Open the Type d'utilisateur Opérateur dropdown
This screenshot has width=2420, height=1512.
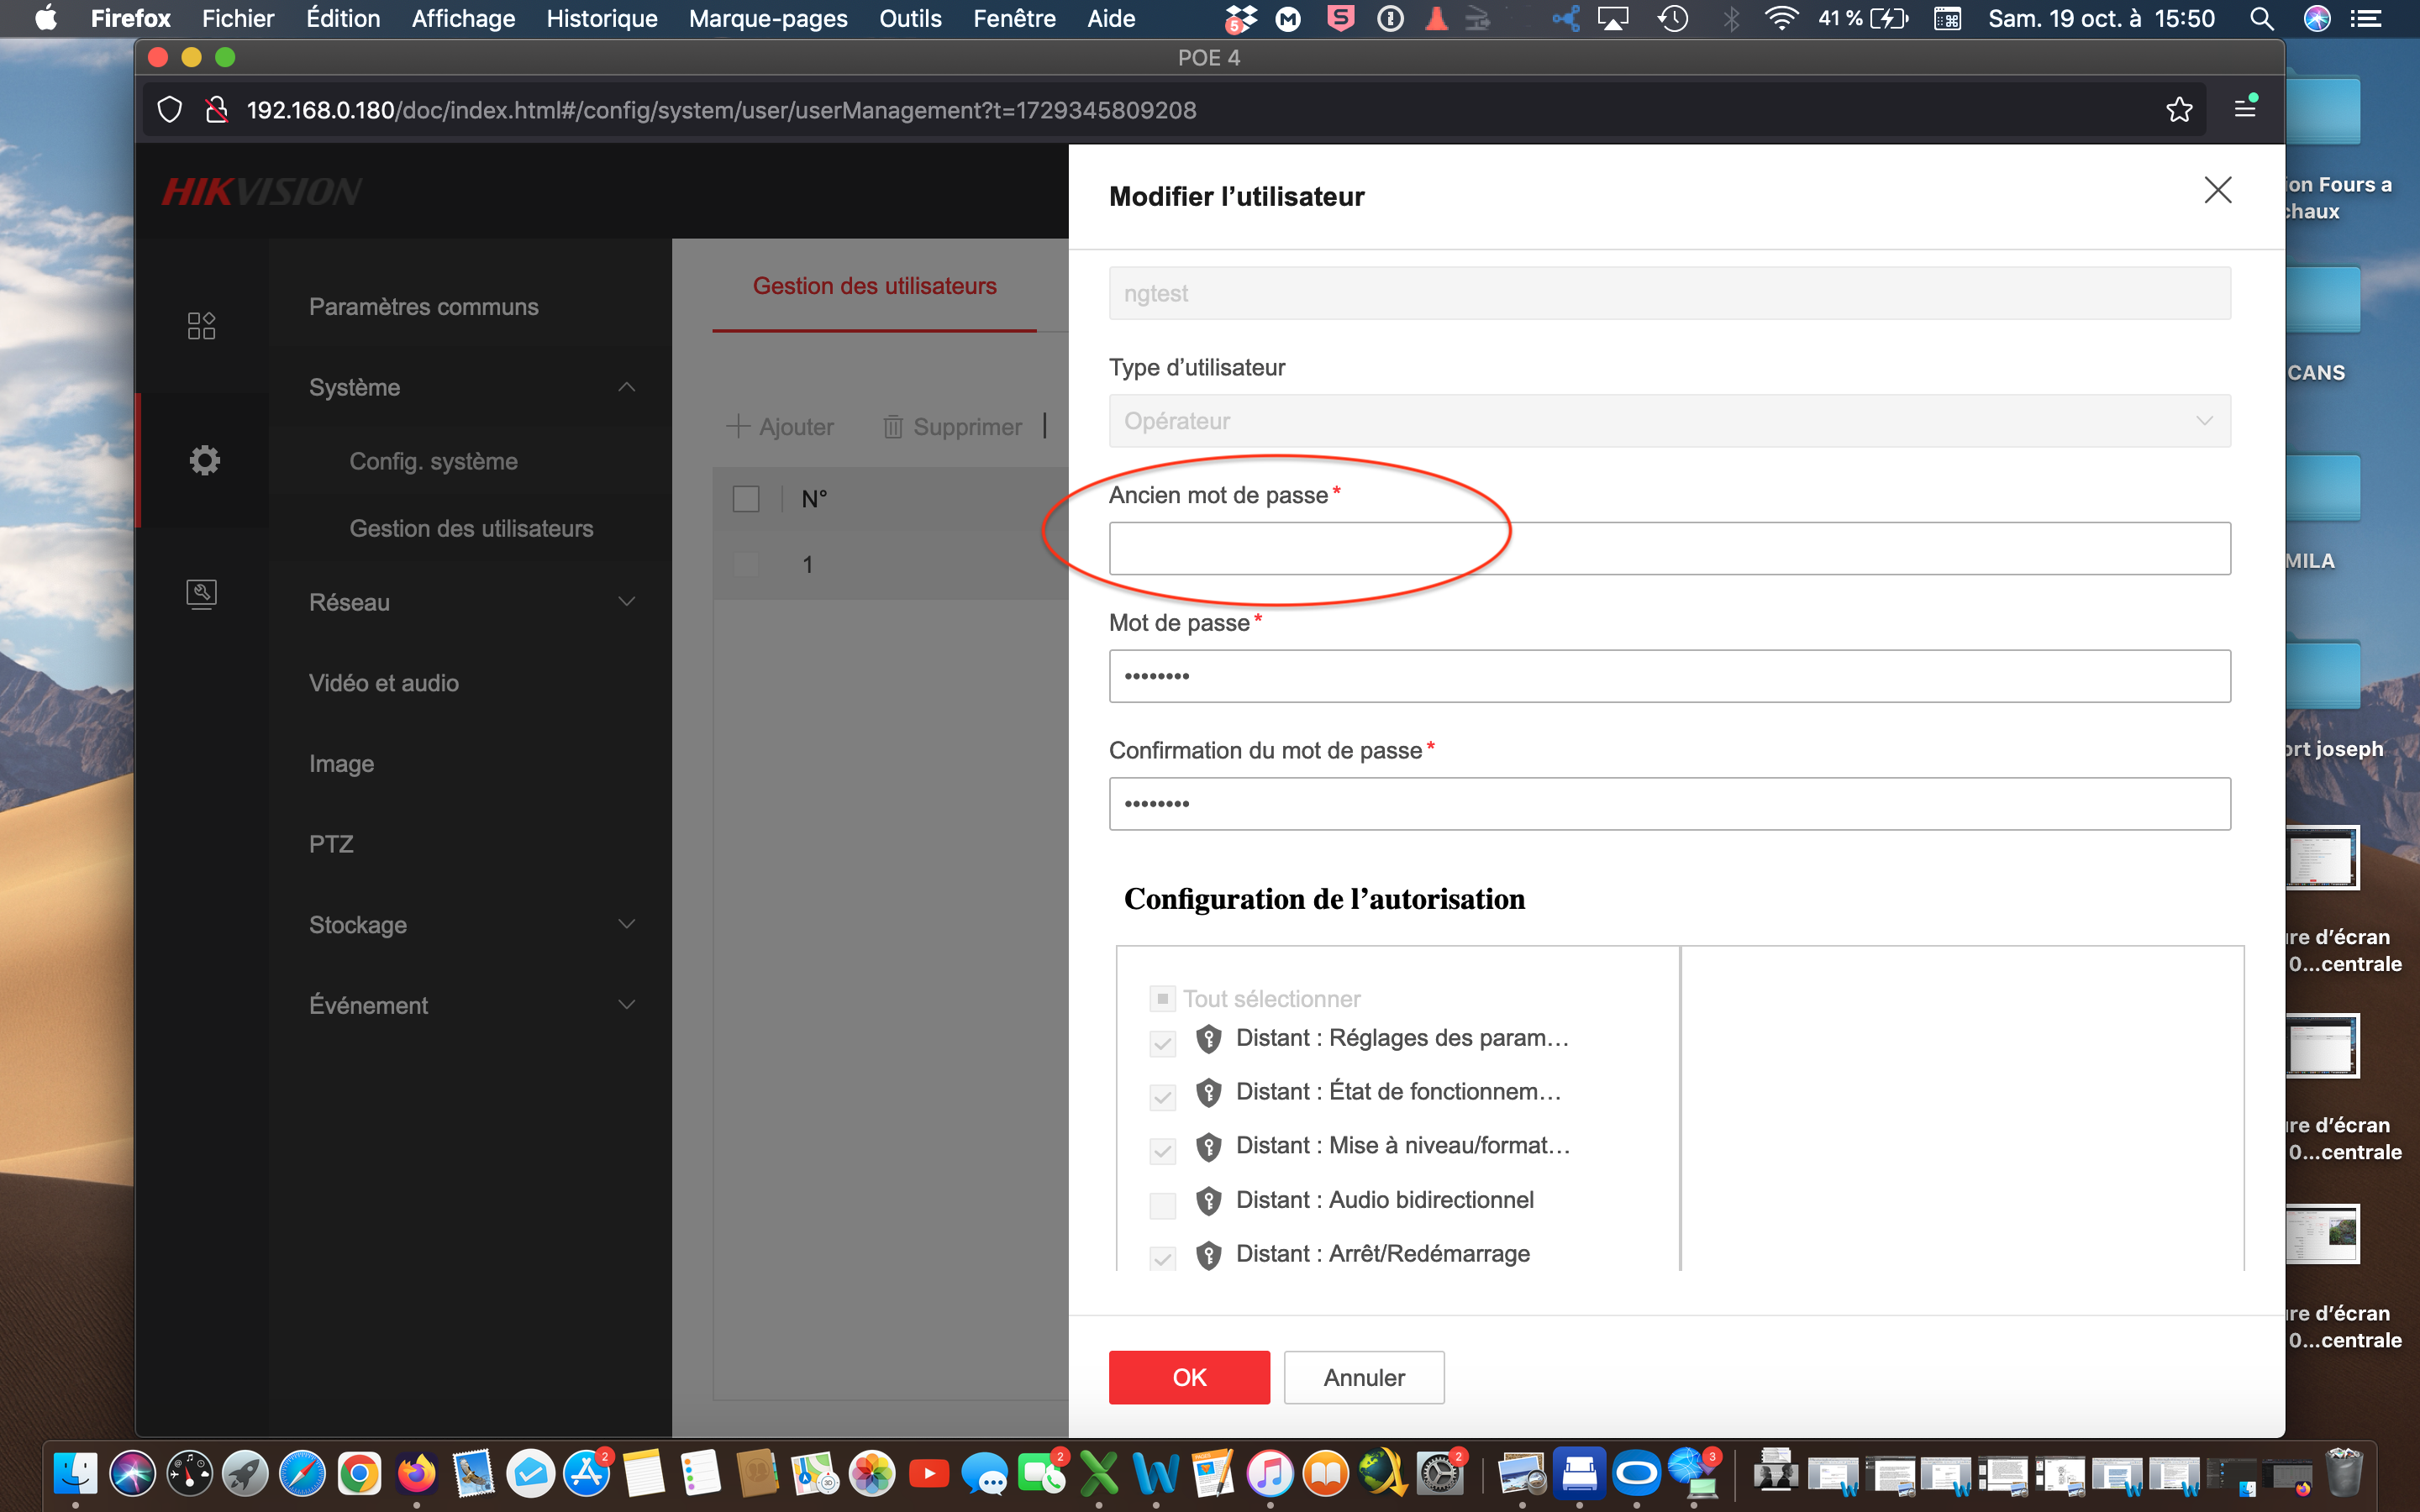tap(1668, 421)
